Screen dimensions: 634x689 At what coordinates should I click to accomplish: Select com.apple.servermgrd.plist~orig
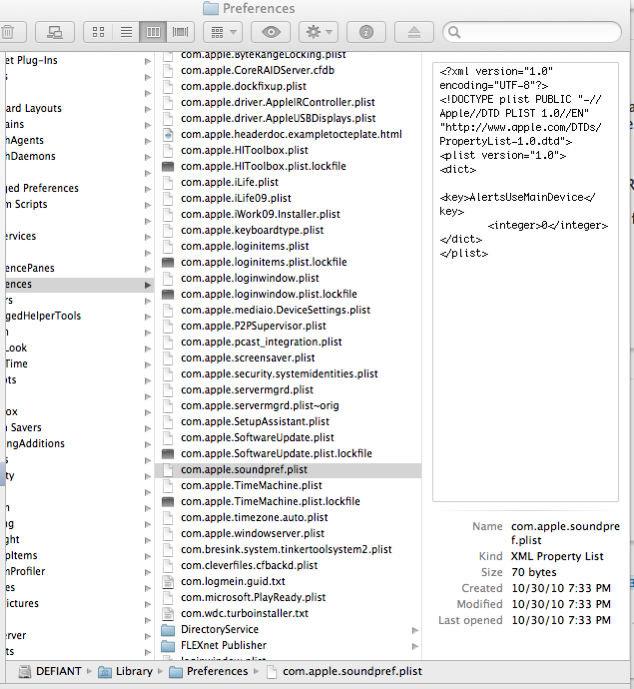coord(260,406)
